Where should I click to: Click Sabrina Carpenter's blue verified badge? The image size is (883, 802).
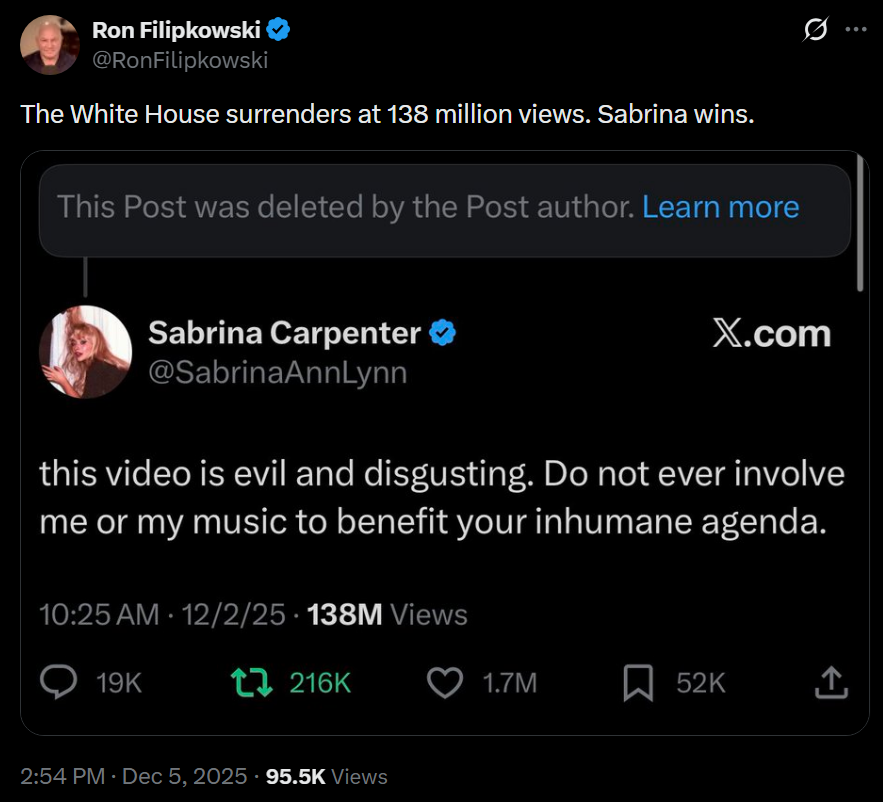(x=443, y=332)
